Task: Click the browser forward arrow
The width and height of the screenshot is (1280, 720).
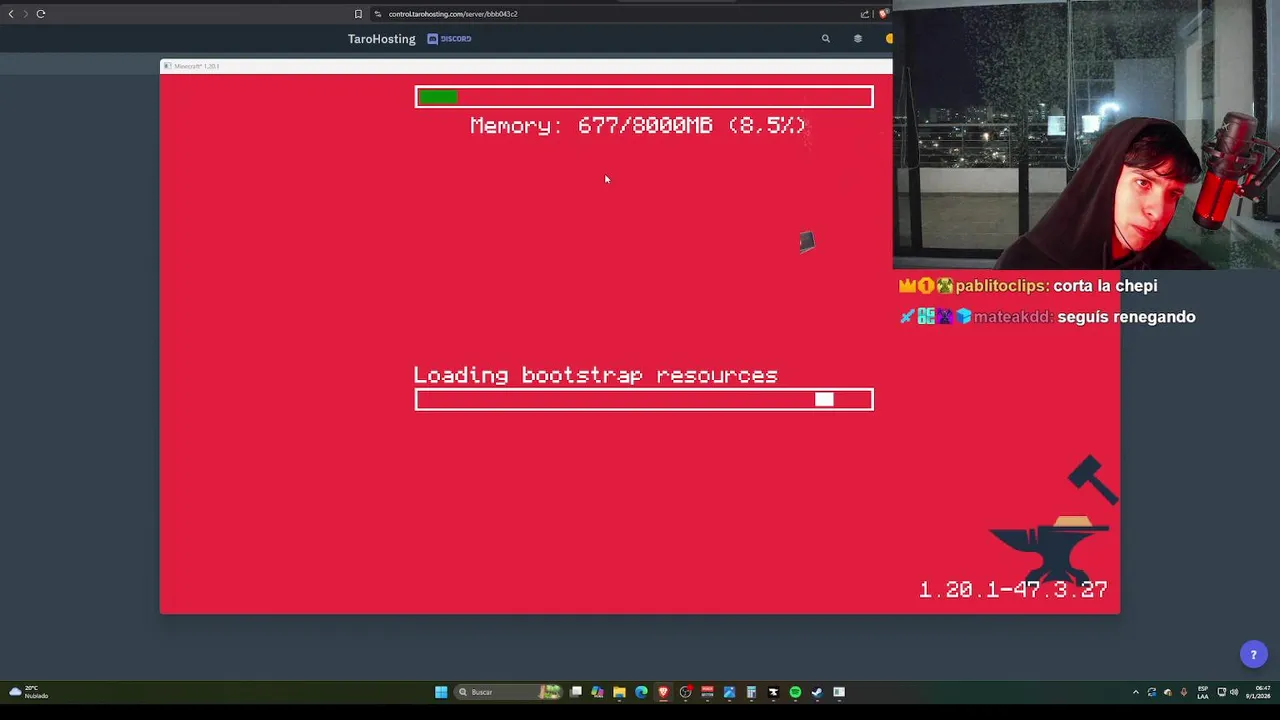Action: pos(26,14)
